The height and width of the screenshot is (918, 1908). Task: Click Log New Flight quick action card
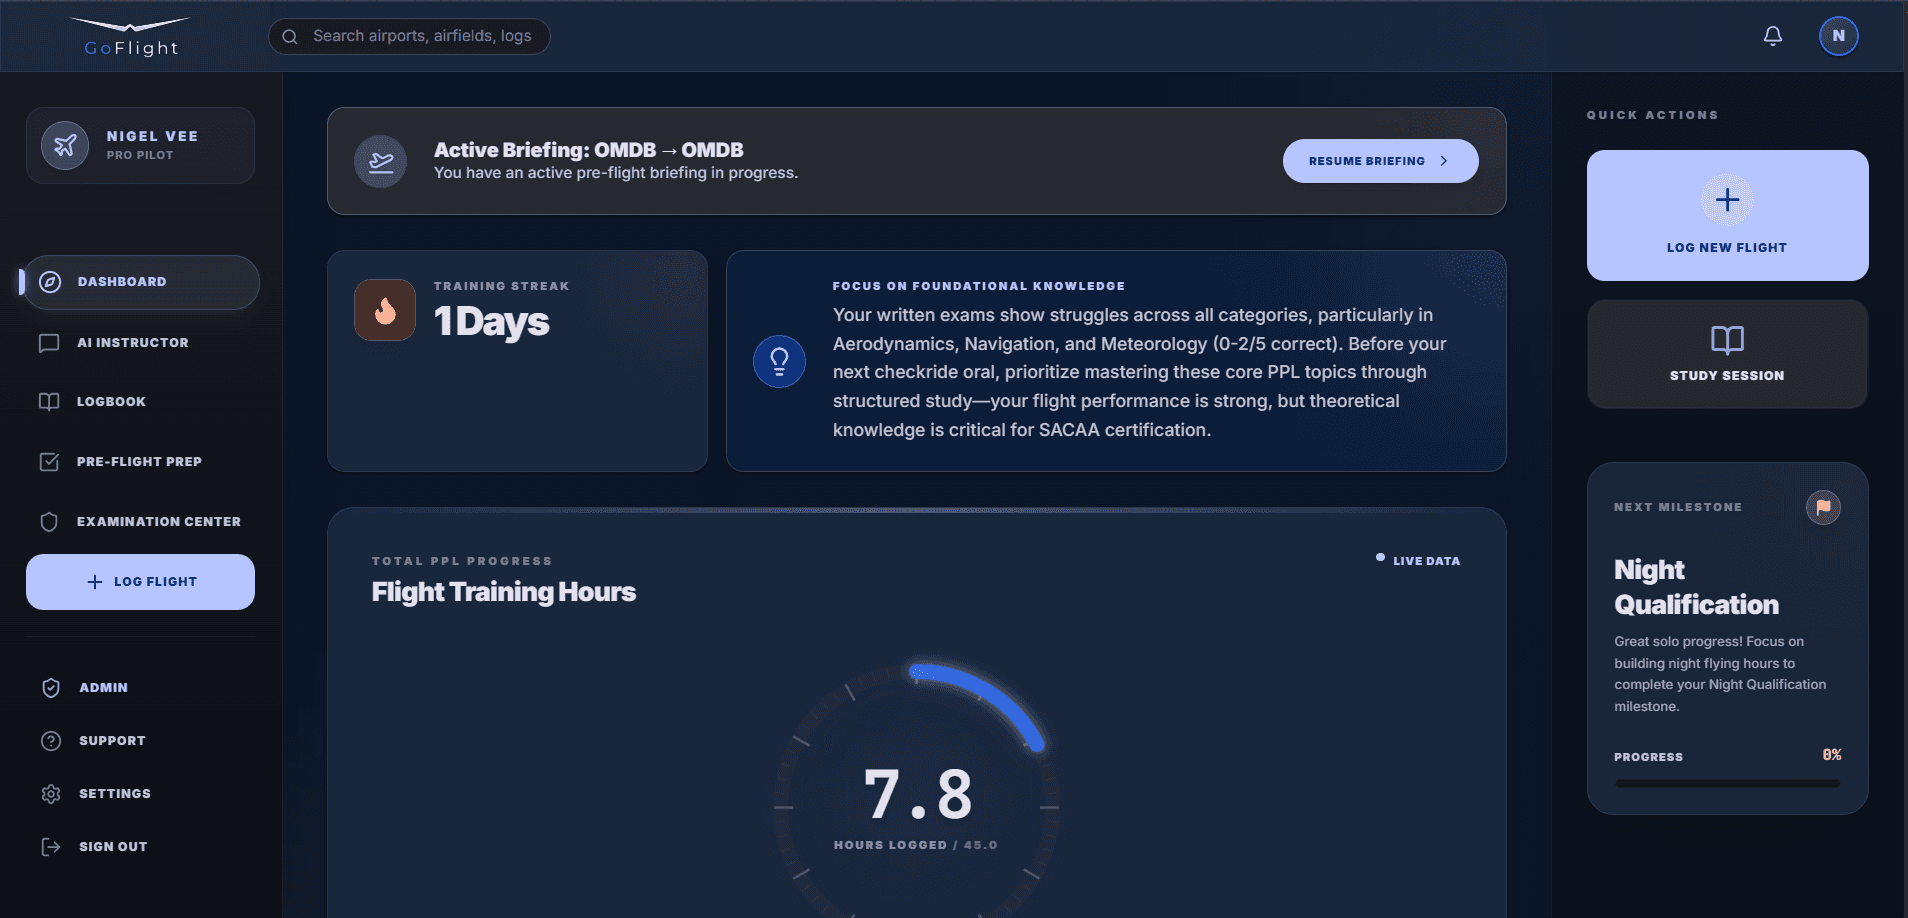pos(1727,215)
